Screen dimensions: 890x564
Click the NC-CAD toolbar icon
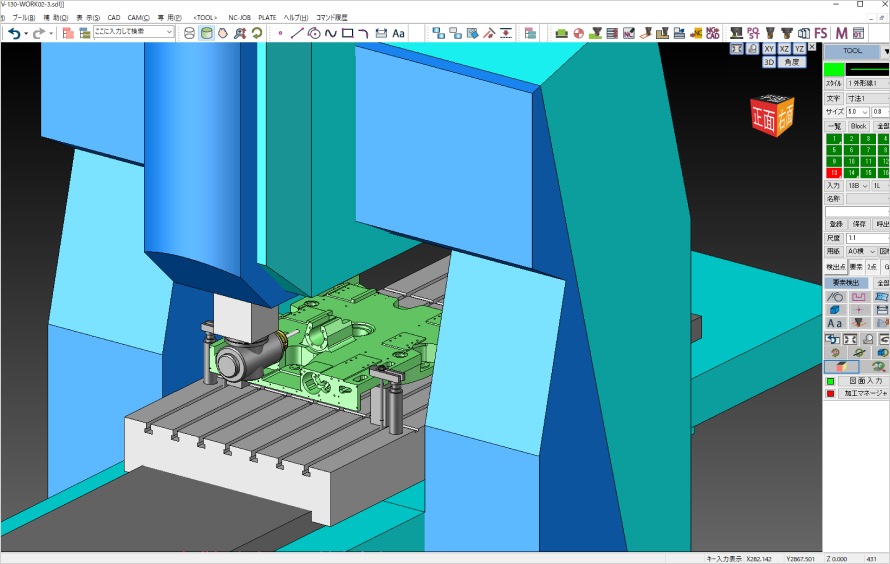[x=712, y=33]
